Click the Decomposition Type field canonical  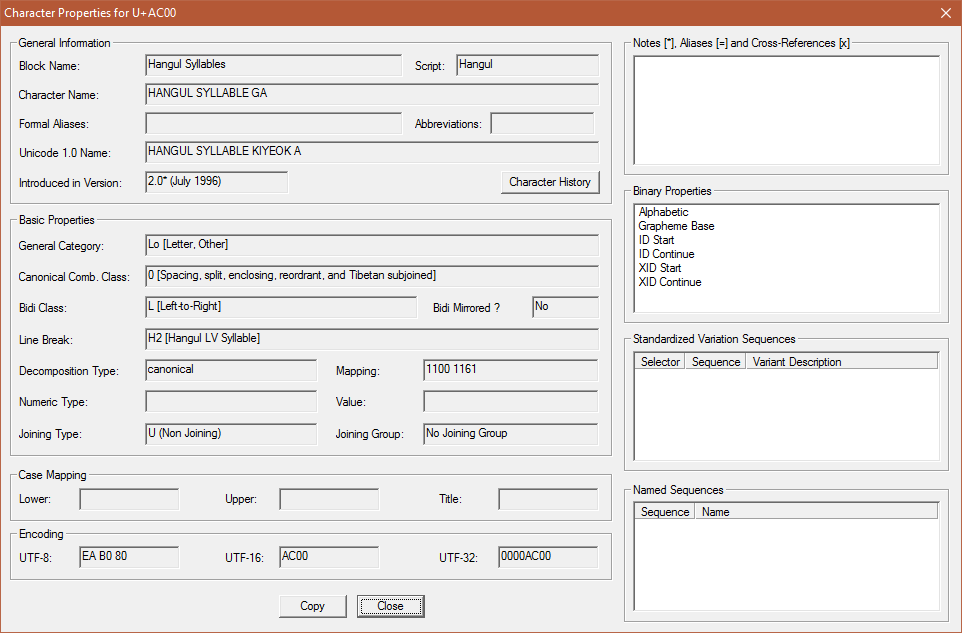[231, 370]
